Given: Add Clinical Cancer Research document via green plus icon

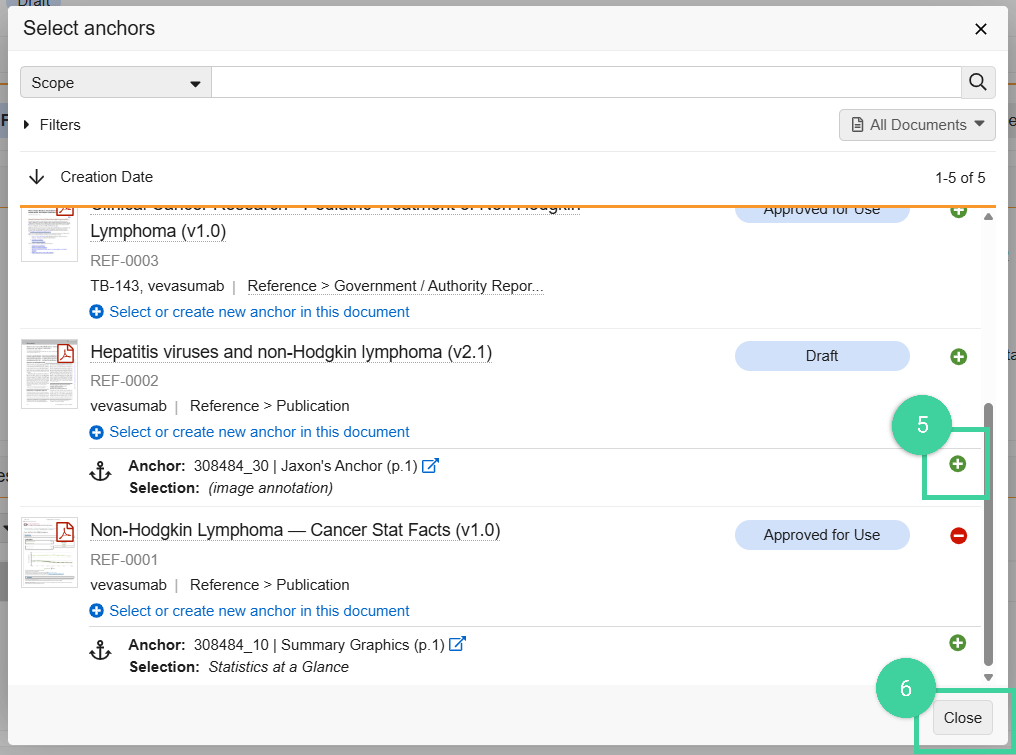Looking at the screenshot, I should point(958,210).
